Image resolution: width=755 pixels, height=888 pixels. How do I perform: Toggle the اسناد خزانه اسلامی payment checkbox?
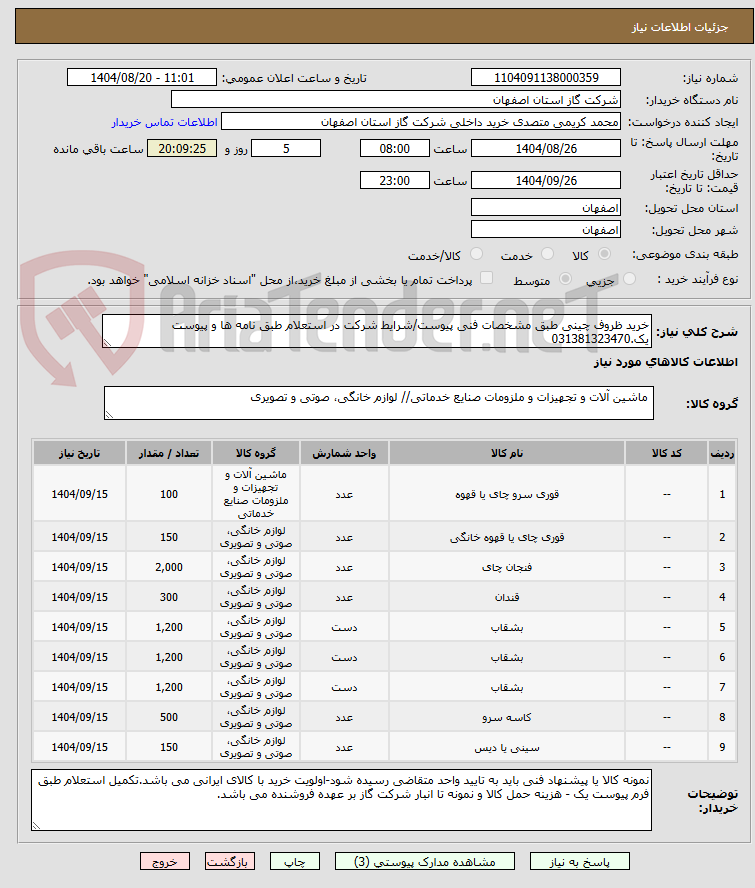[x=486, y=278]
